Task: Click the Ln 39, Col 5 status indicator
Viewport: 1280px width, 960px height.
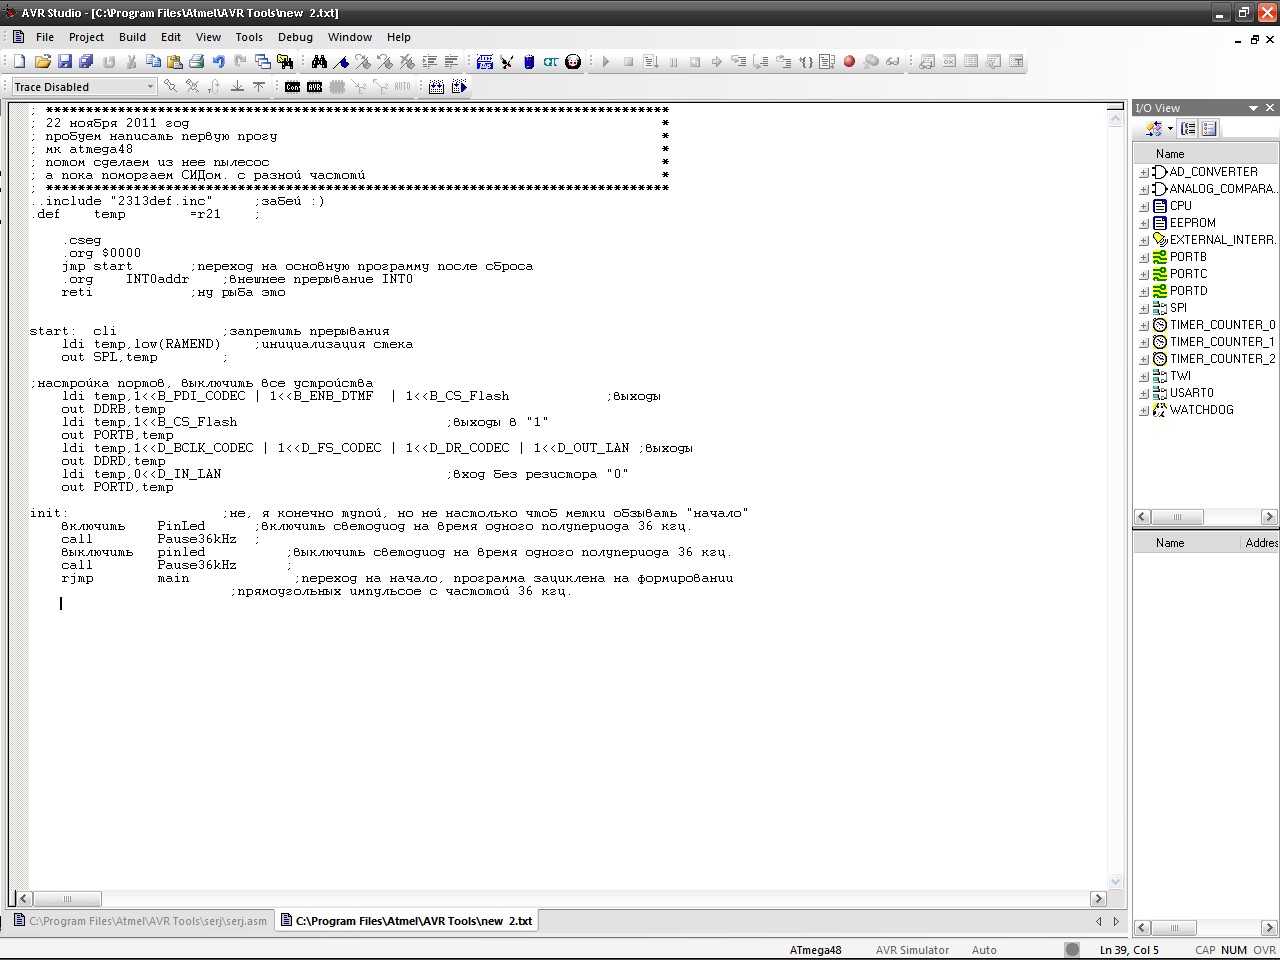Action: pyautogui.click(x=1129, y=950)
